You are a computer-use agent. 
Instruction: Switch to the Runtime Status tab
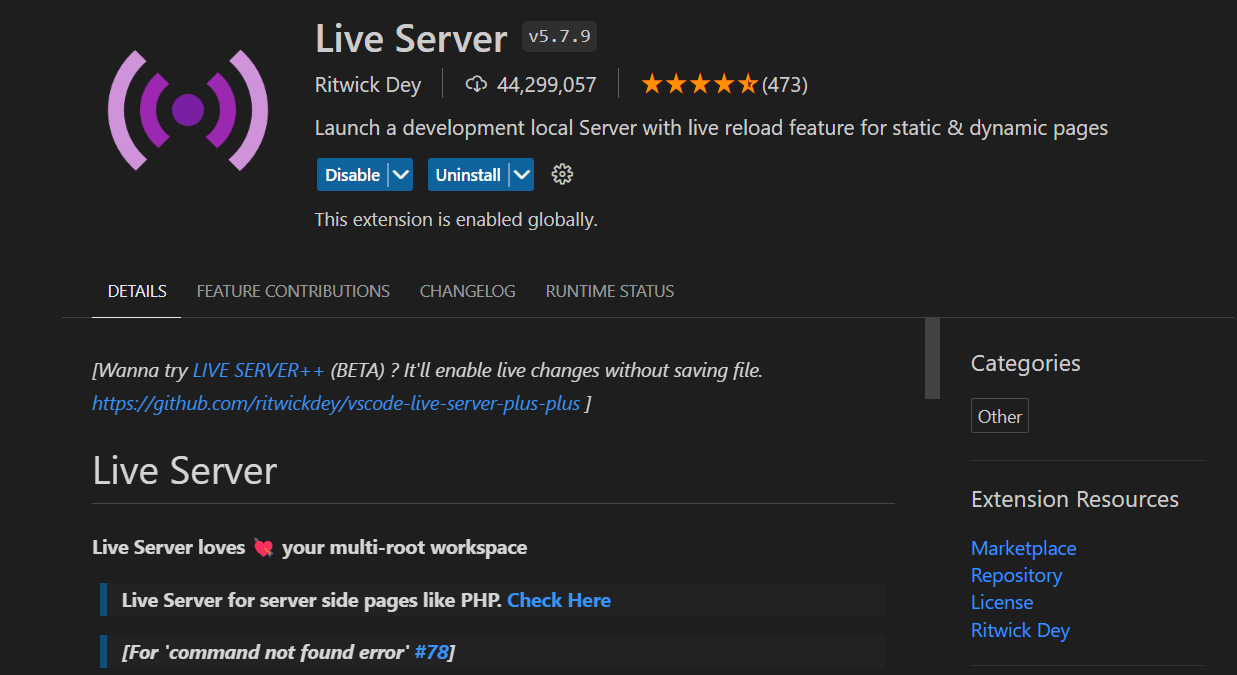click(609, 291)
